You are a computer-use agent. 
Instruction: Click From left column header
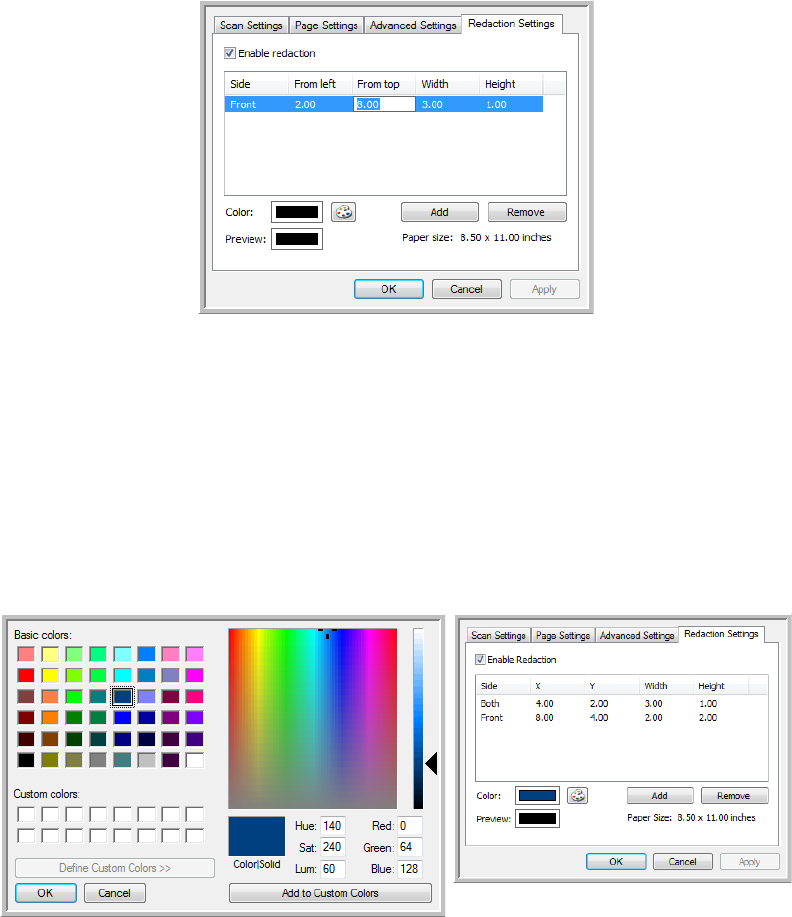[x=320, y=84]
